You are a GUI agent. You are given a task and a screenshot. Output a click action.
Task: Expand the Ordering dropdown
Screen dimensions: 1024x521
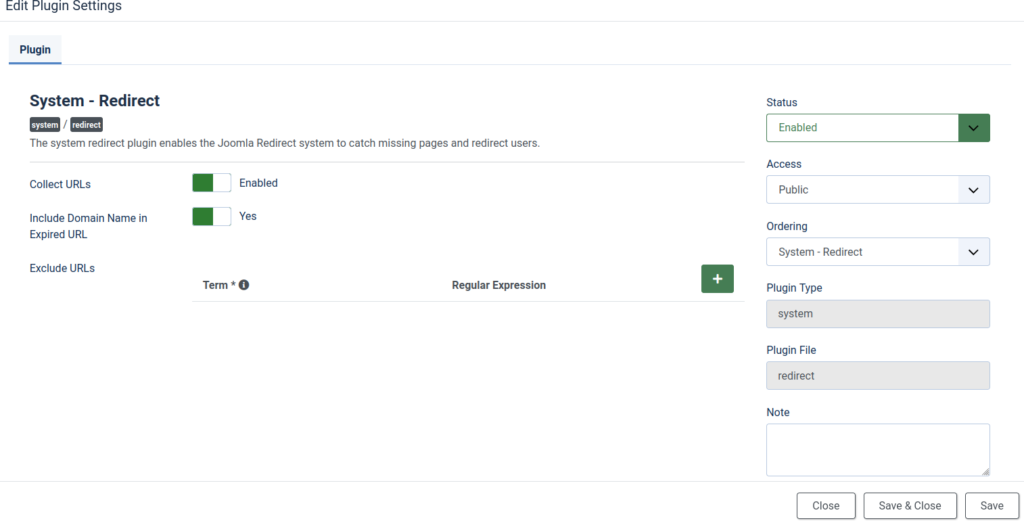tap(862, 252)
